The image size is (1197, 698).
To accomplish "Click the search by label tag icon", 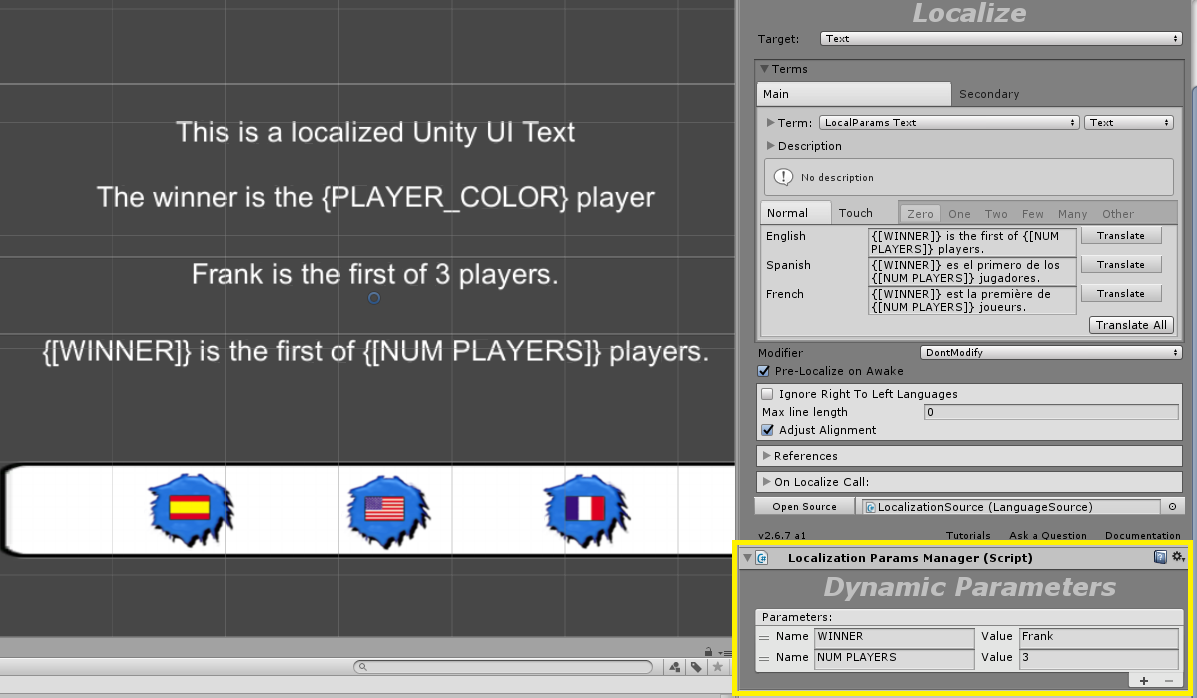I will 696,667.
